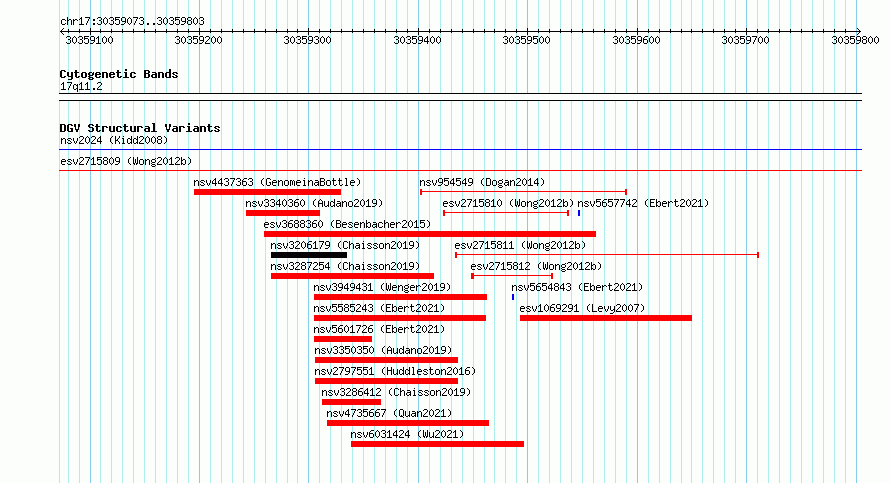Click the red bar of nsv4735667

[x=408, y=423]
